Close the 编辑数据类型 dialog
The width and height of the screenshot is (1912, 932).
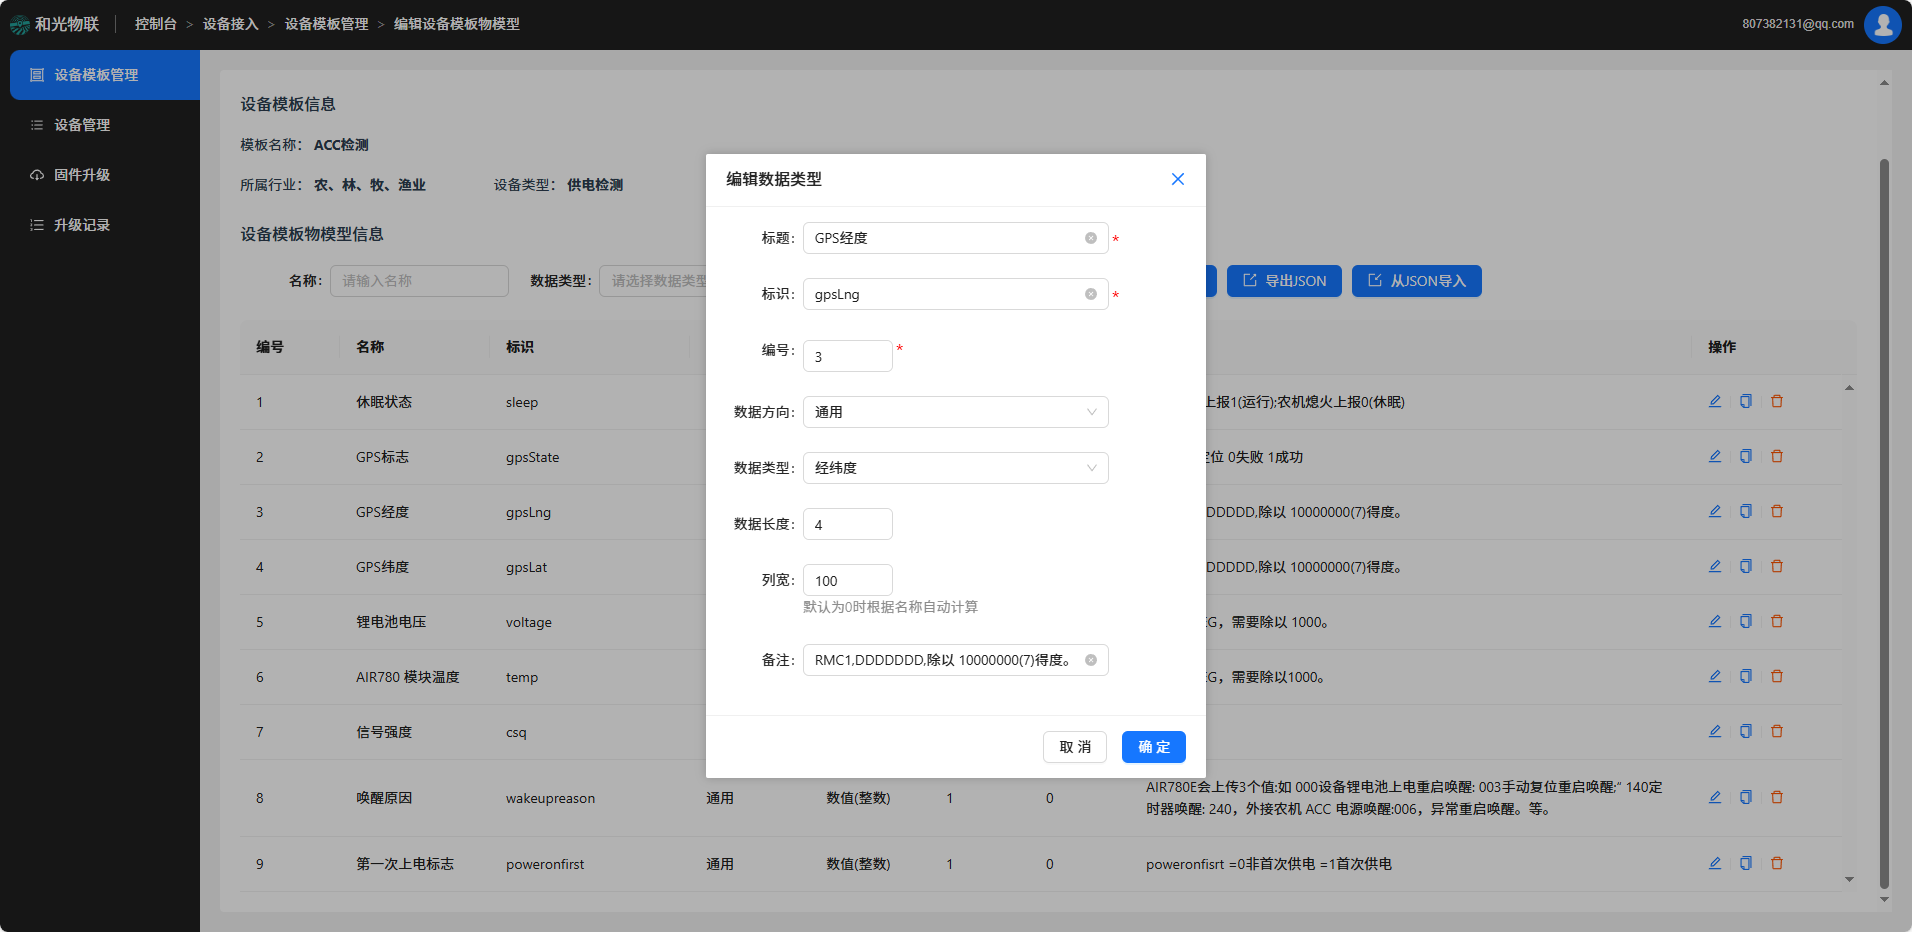[1178, 179]
